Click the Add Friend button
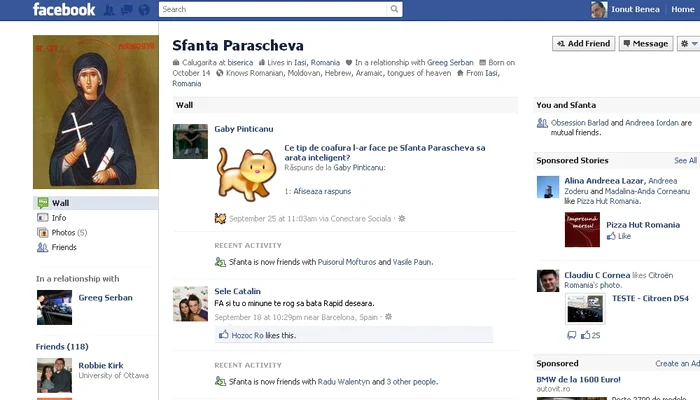This screenshot has width=700, height=400. (x=583, y=43)
